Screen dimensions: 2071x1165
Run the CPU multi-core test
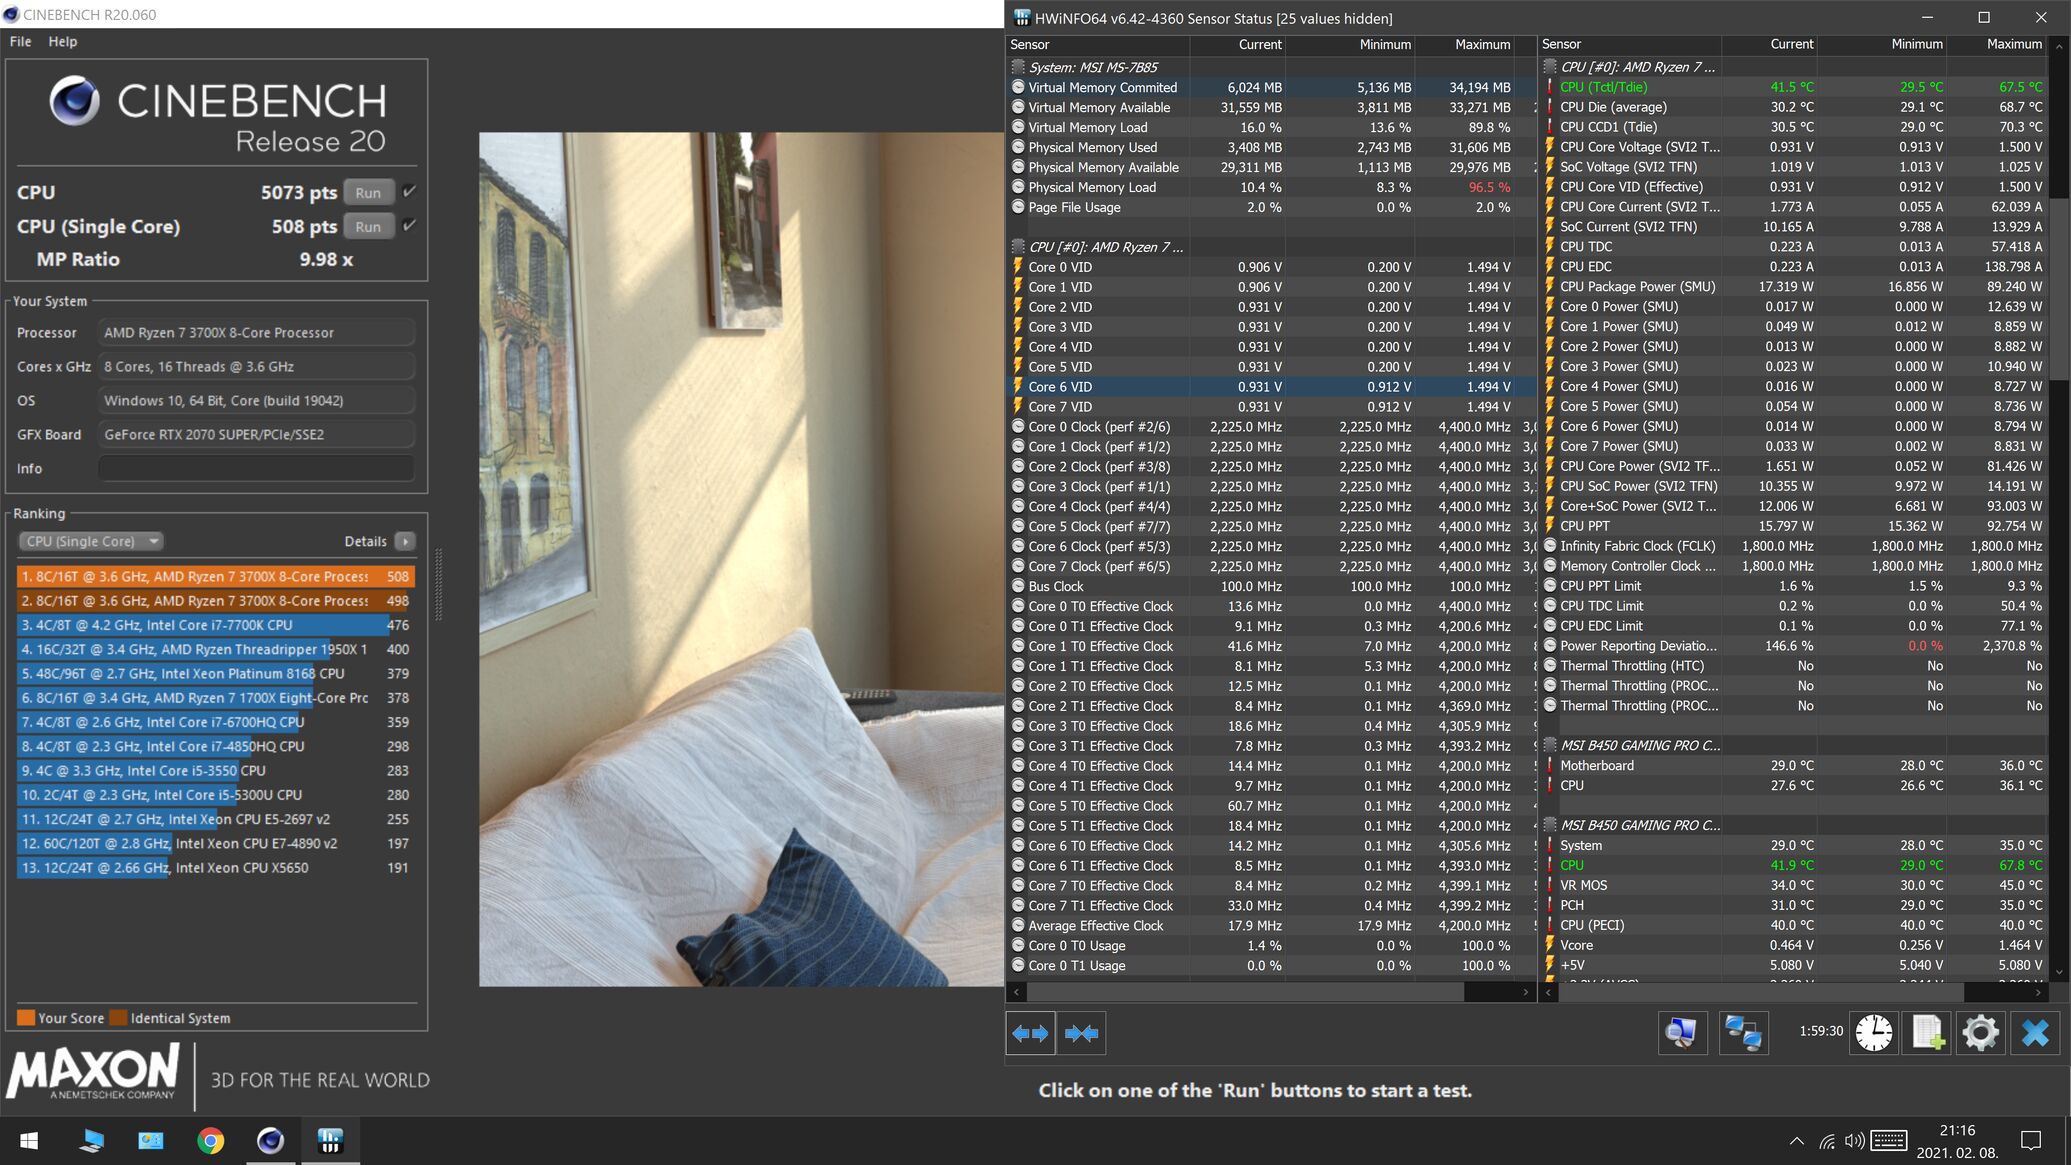pyautogui.click(x=368, y=192)
